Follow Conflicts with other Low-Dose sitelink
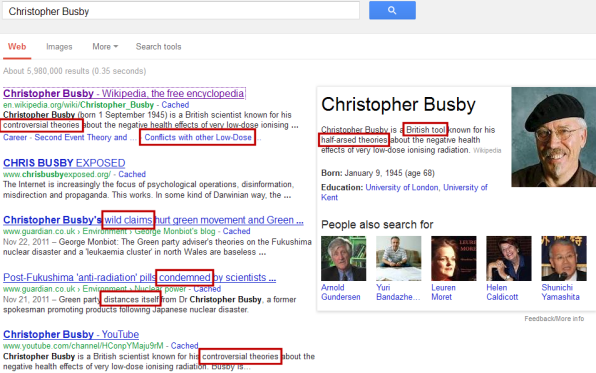Screen dimensions: 596x373 [198, 137]
